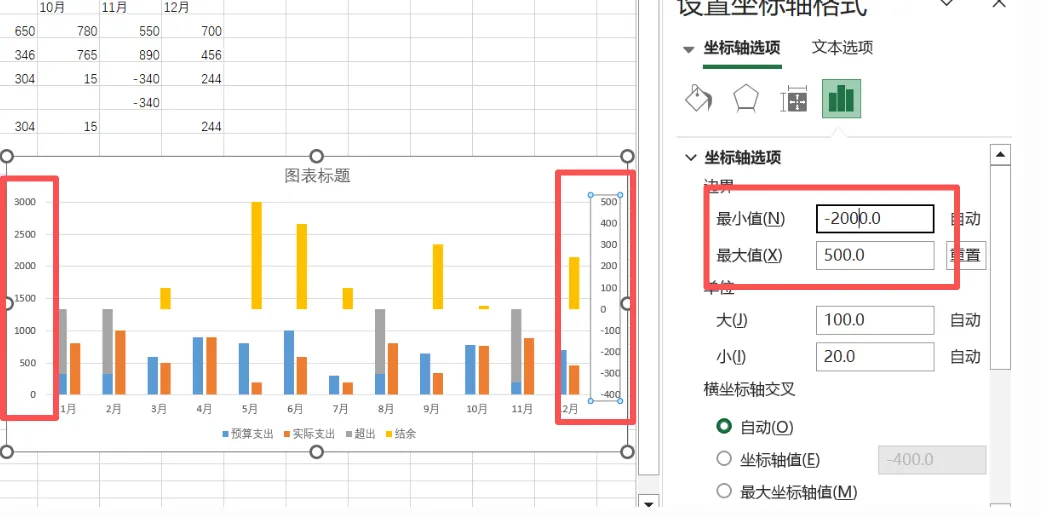The image size is (1041, 518).
Task: Click the 3月 category label in chart
Action: click(159, 410)
